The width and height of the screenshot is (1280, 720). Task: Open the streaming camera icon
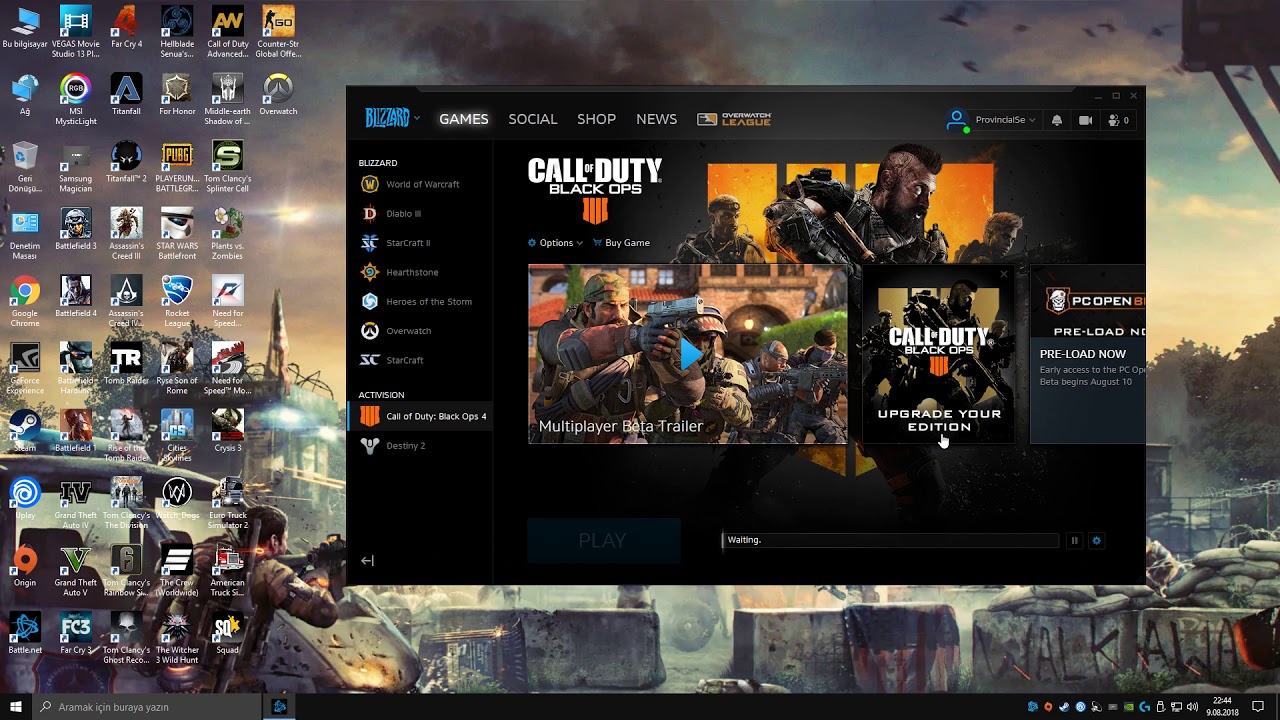[x=1085, y=120]
